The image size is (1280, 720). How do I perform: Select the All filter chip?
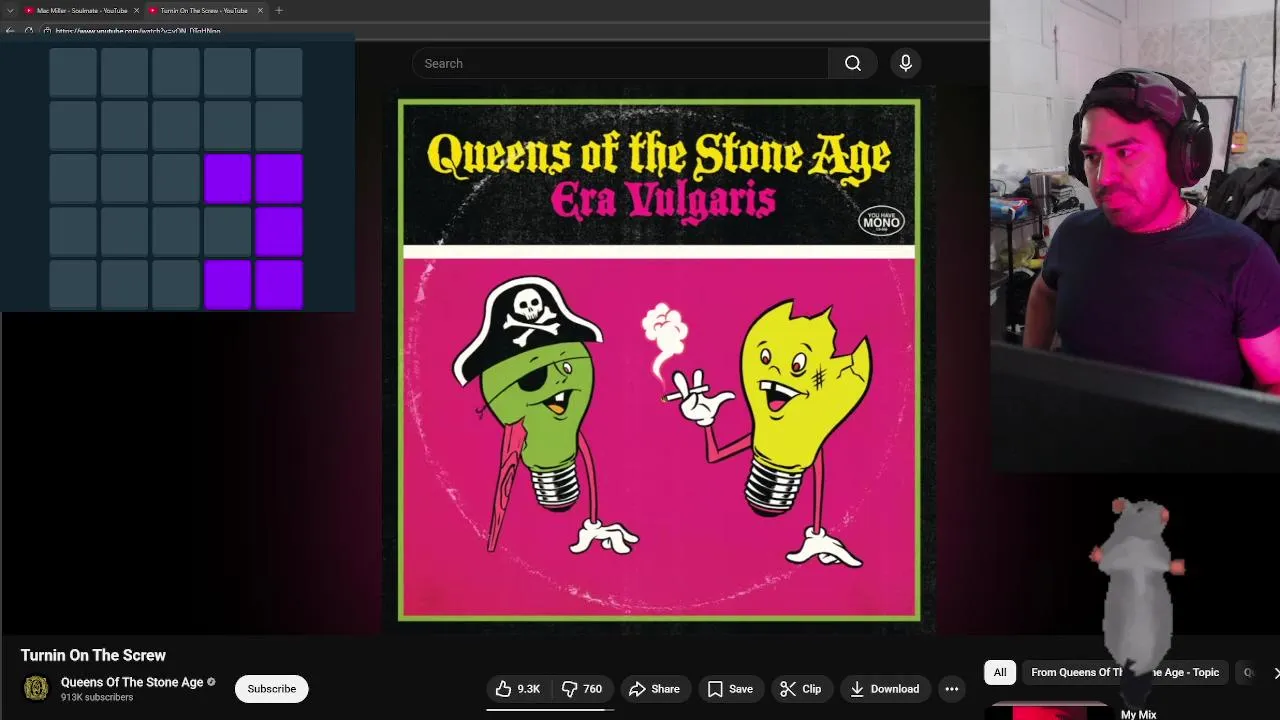pyautogui.click(x=1000, y=672)
